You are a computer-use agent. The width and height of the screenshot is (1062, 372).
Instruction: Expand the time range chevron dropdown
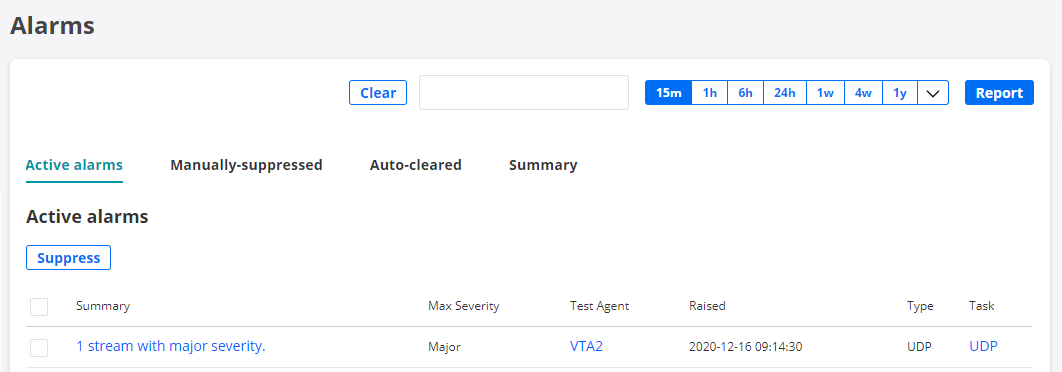point(933,93)
